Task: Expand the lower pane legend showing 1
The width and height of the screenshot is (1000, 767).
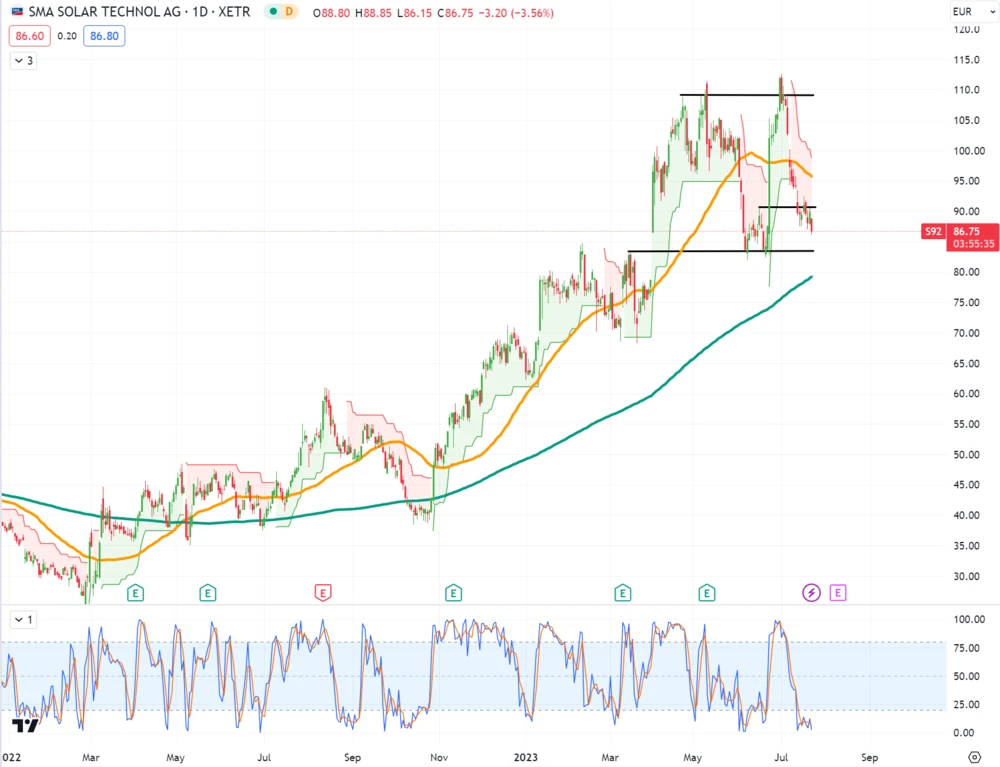Action: 23,620
